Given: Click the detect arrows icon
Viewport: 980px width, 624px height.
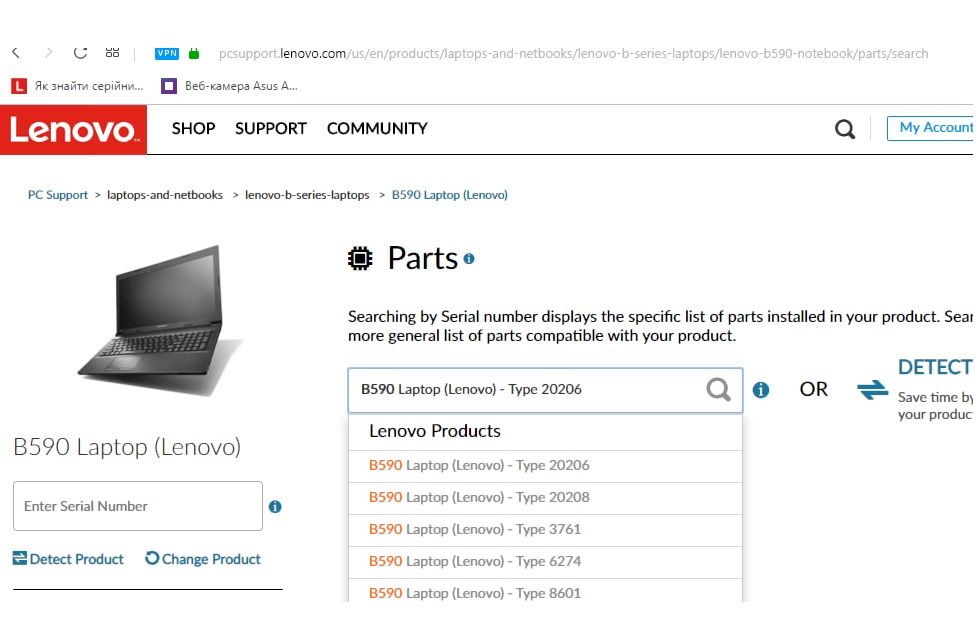Looking at the screenshot, I should 872,390.
